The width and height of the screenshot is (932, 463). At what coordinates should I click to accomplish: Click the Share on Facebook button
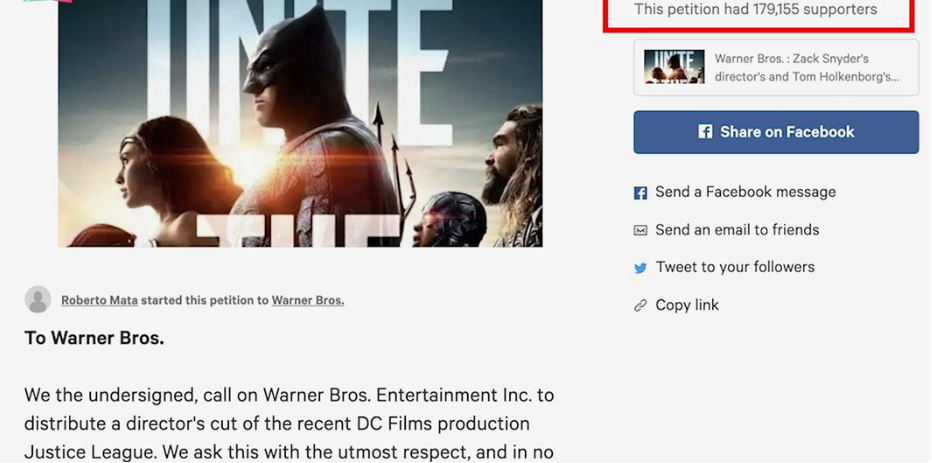pos(776,132)
